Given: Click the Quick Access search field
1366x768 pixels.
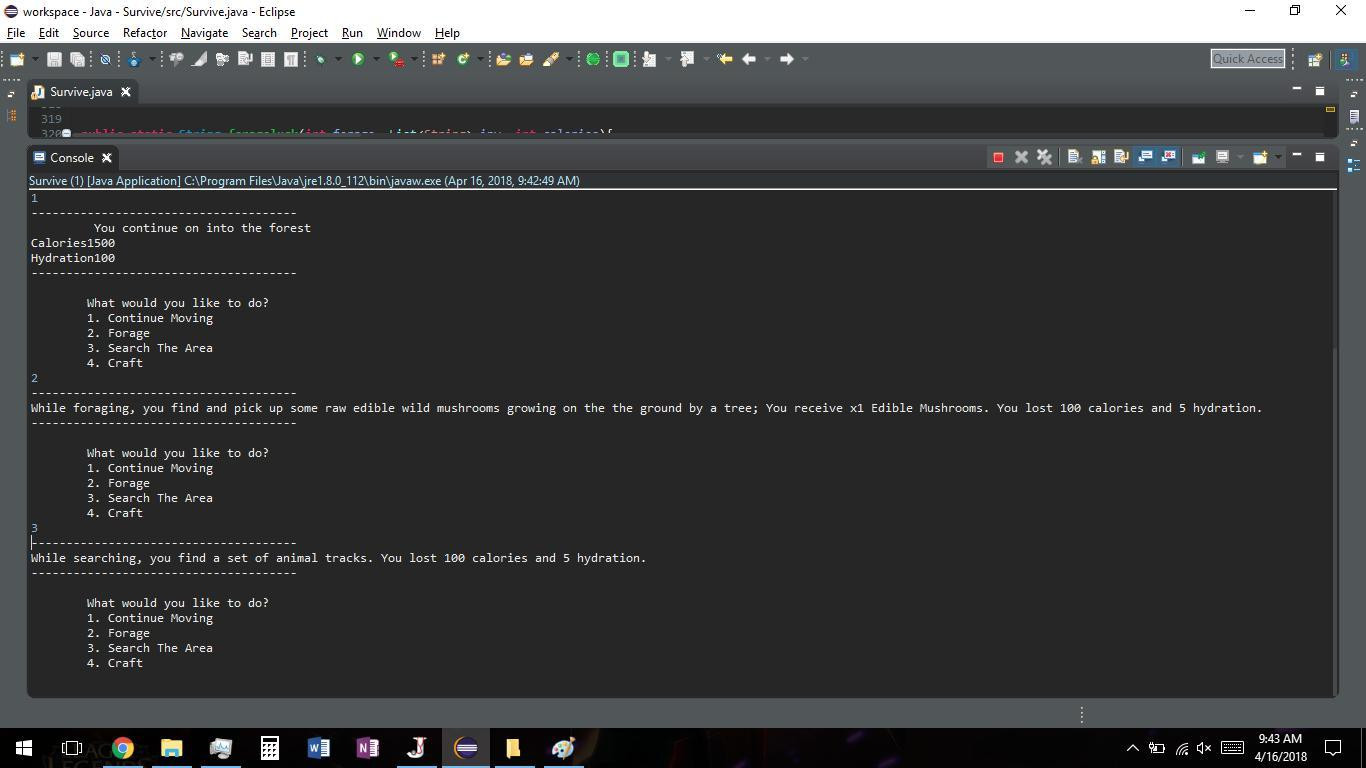Looking at the screenshot, I should click(1247, 59).
